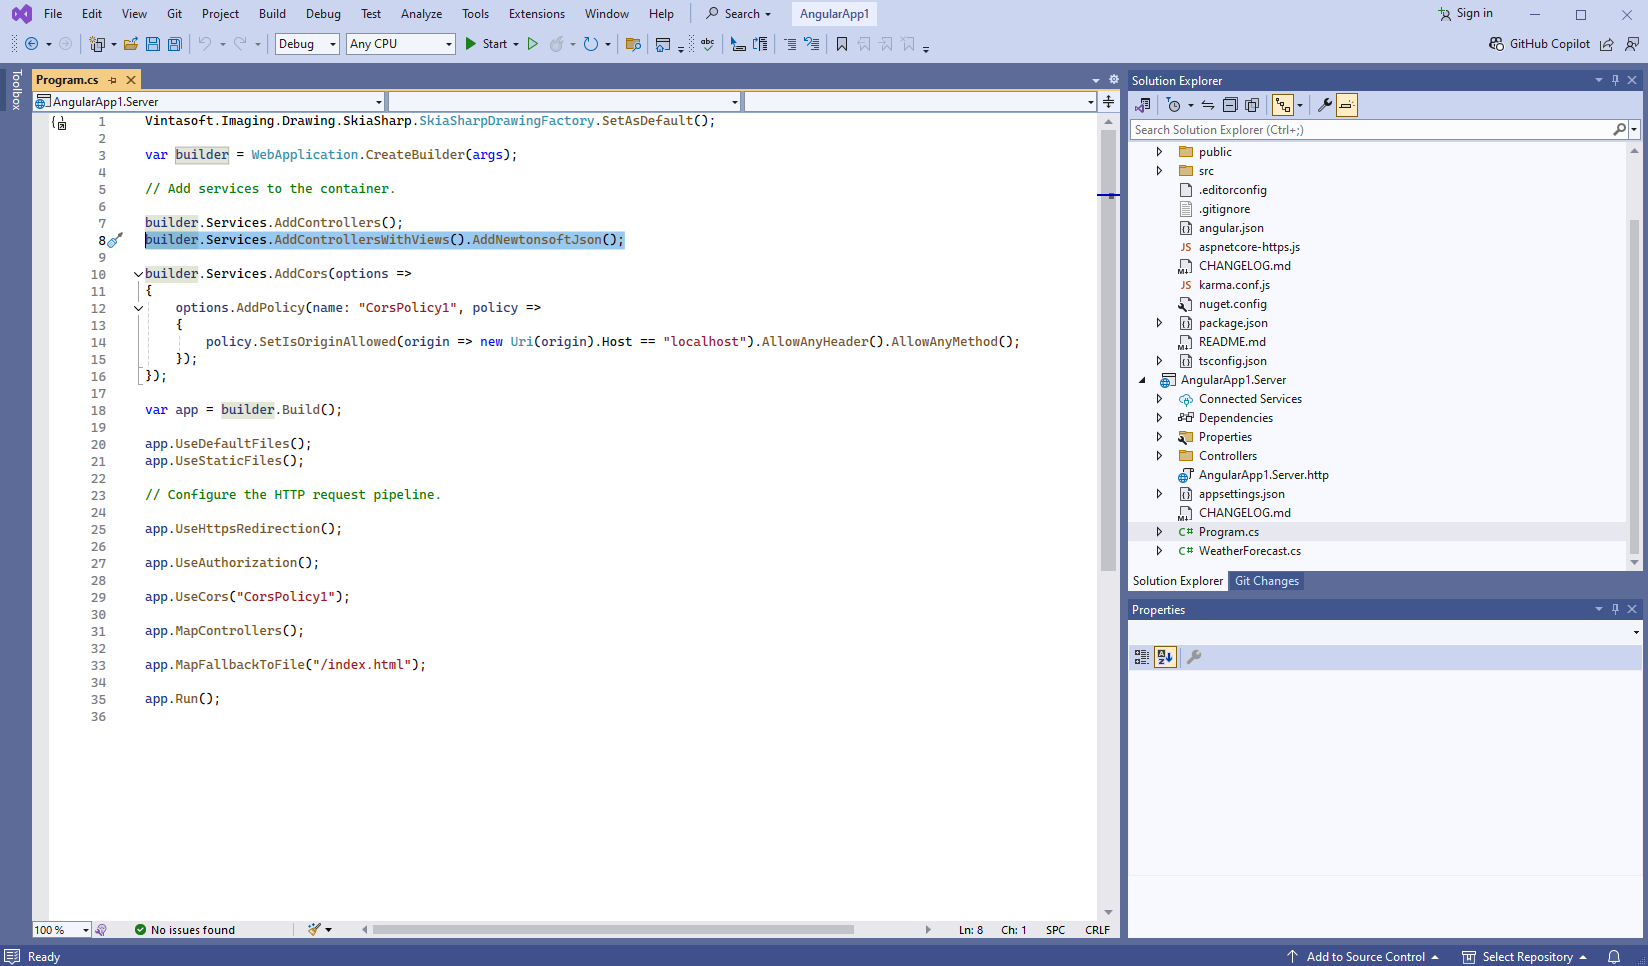Switch to the Git Changes tab

[1266, 581]
